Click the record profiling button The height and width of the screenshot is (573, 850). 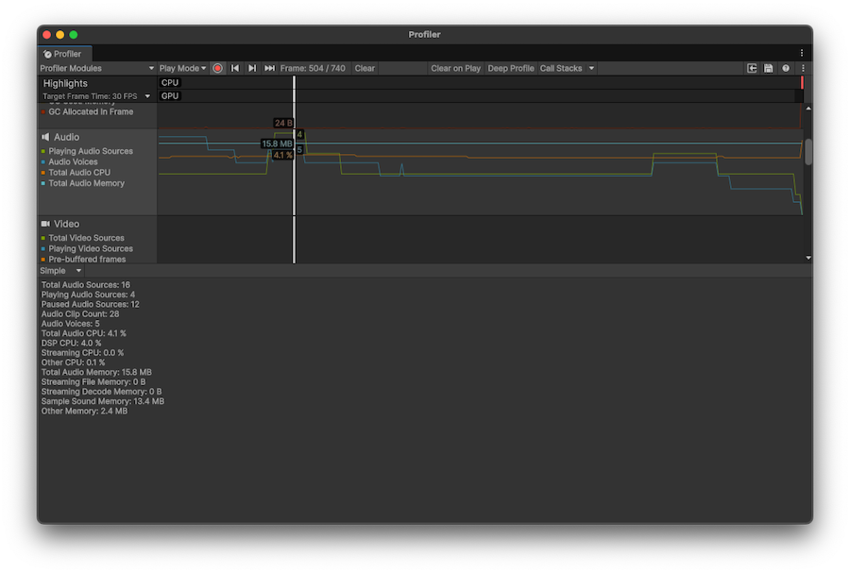(218, 68)
